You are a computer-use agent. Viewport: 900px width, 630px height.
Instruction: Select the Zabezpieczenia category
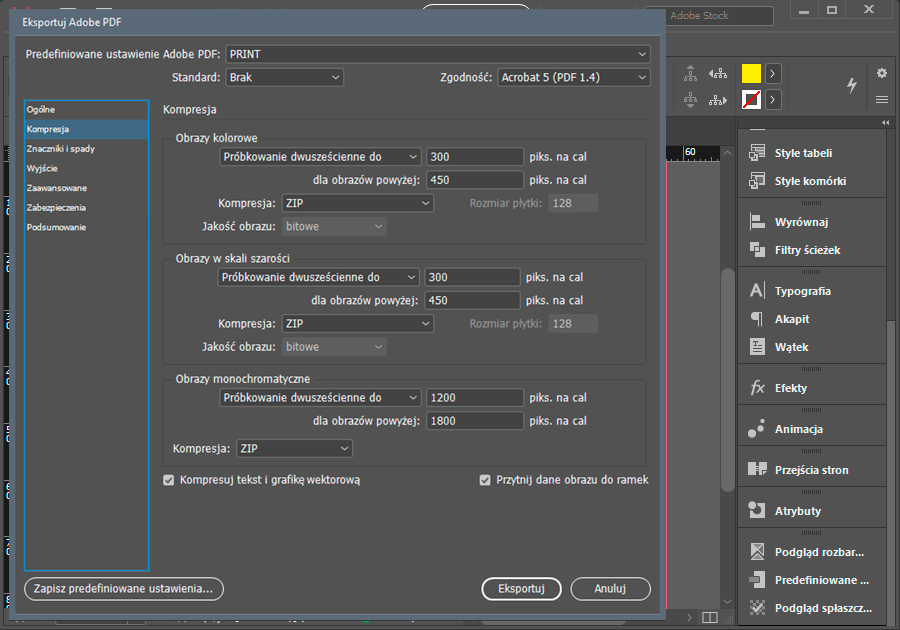click(87, 207)
